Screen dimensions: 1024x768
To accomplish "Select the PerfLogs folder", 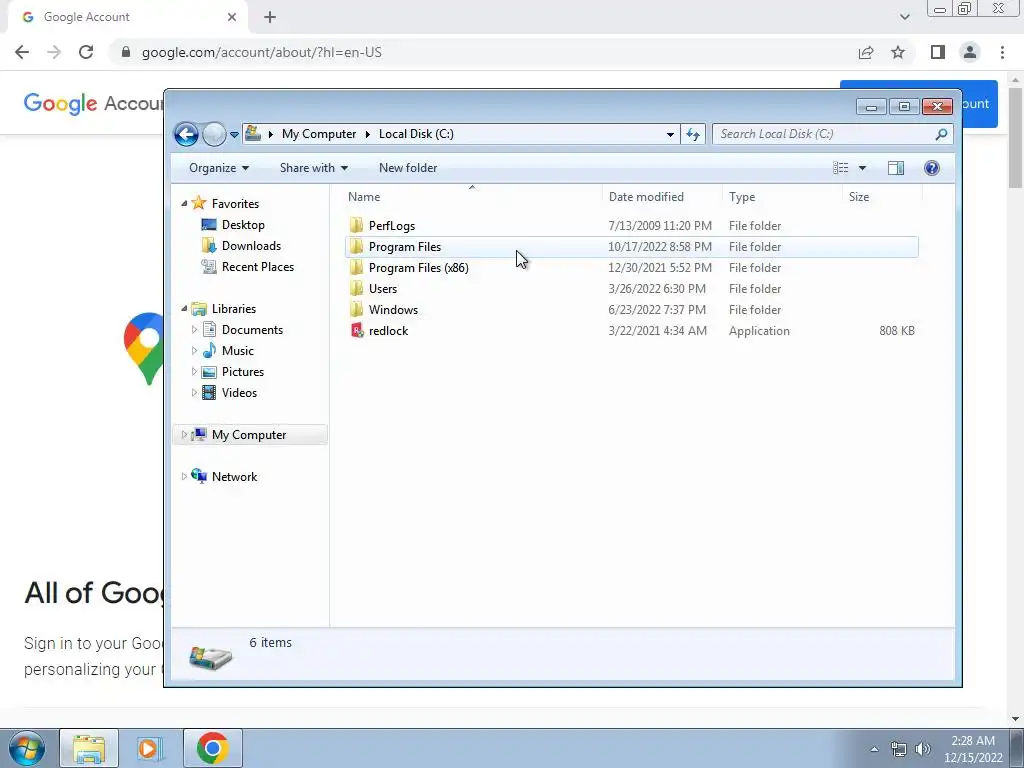I will 392,226.
